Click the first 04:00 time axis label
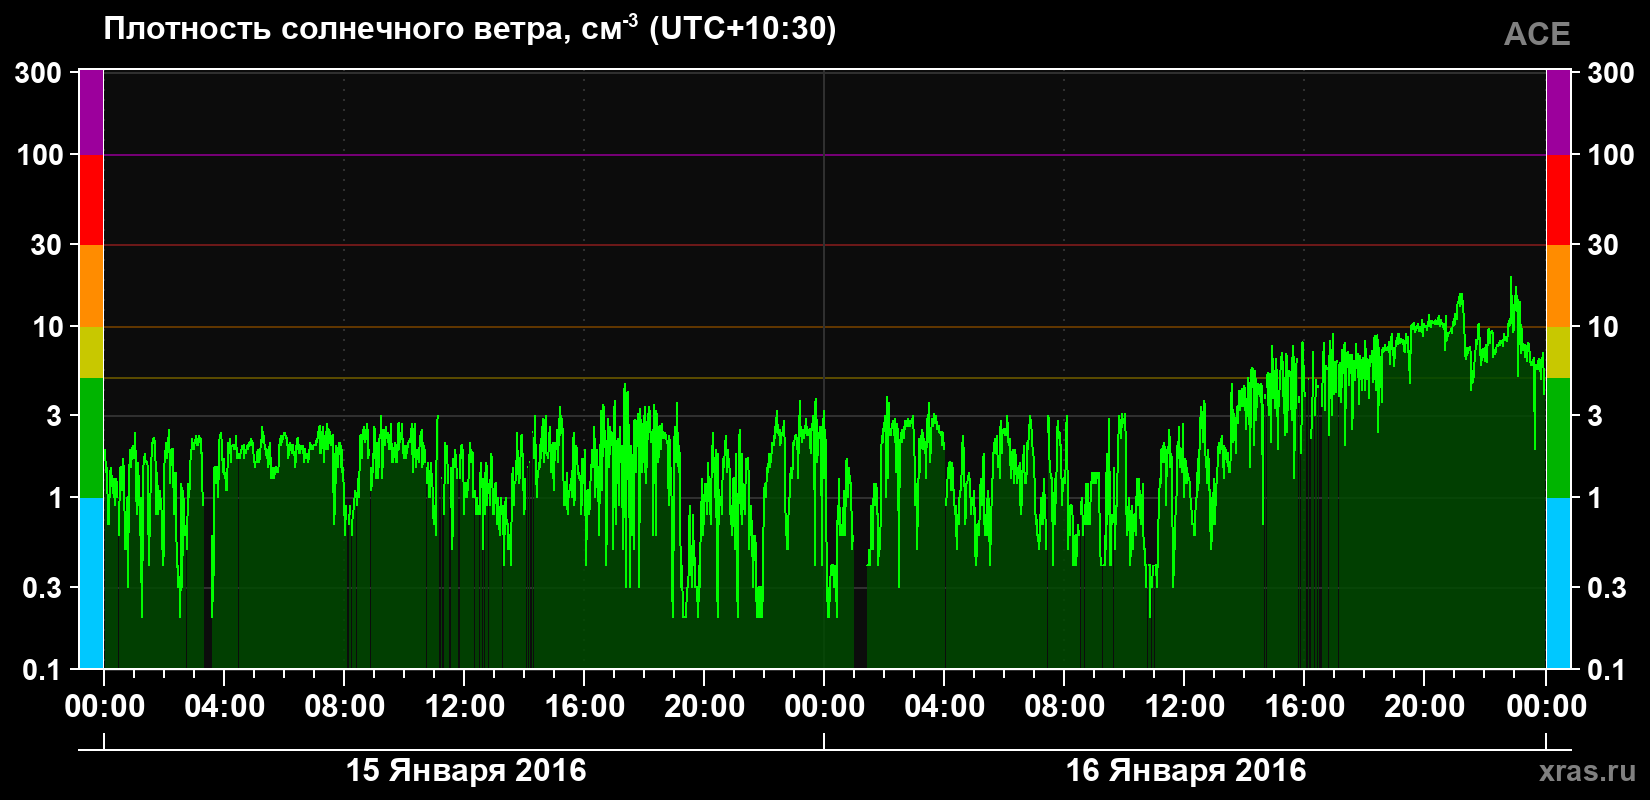Image resolution: width=1650 pixels, height=800 pixels. pos(225,706)
